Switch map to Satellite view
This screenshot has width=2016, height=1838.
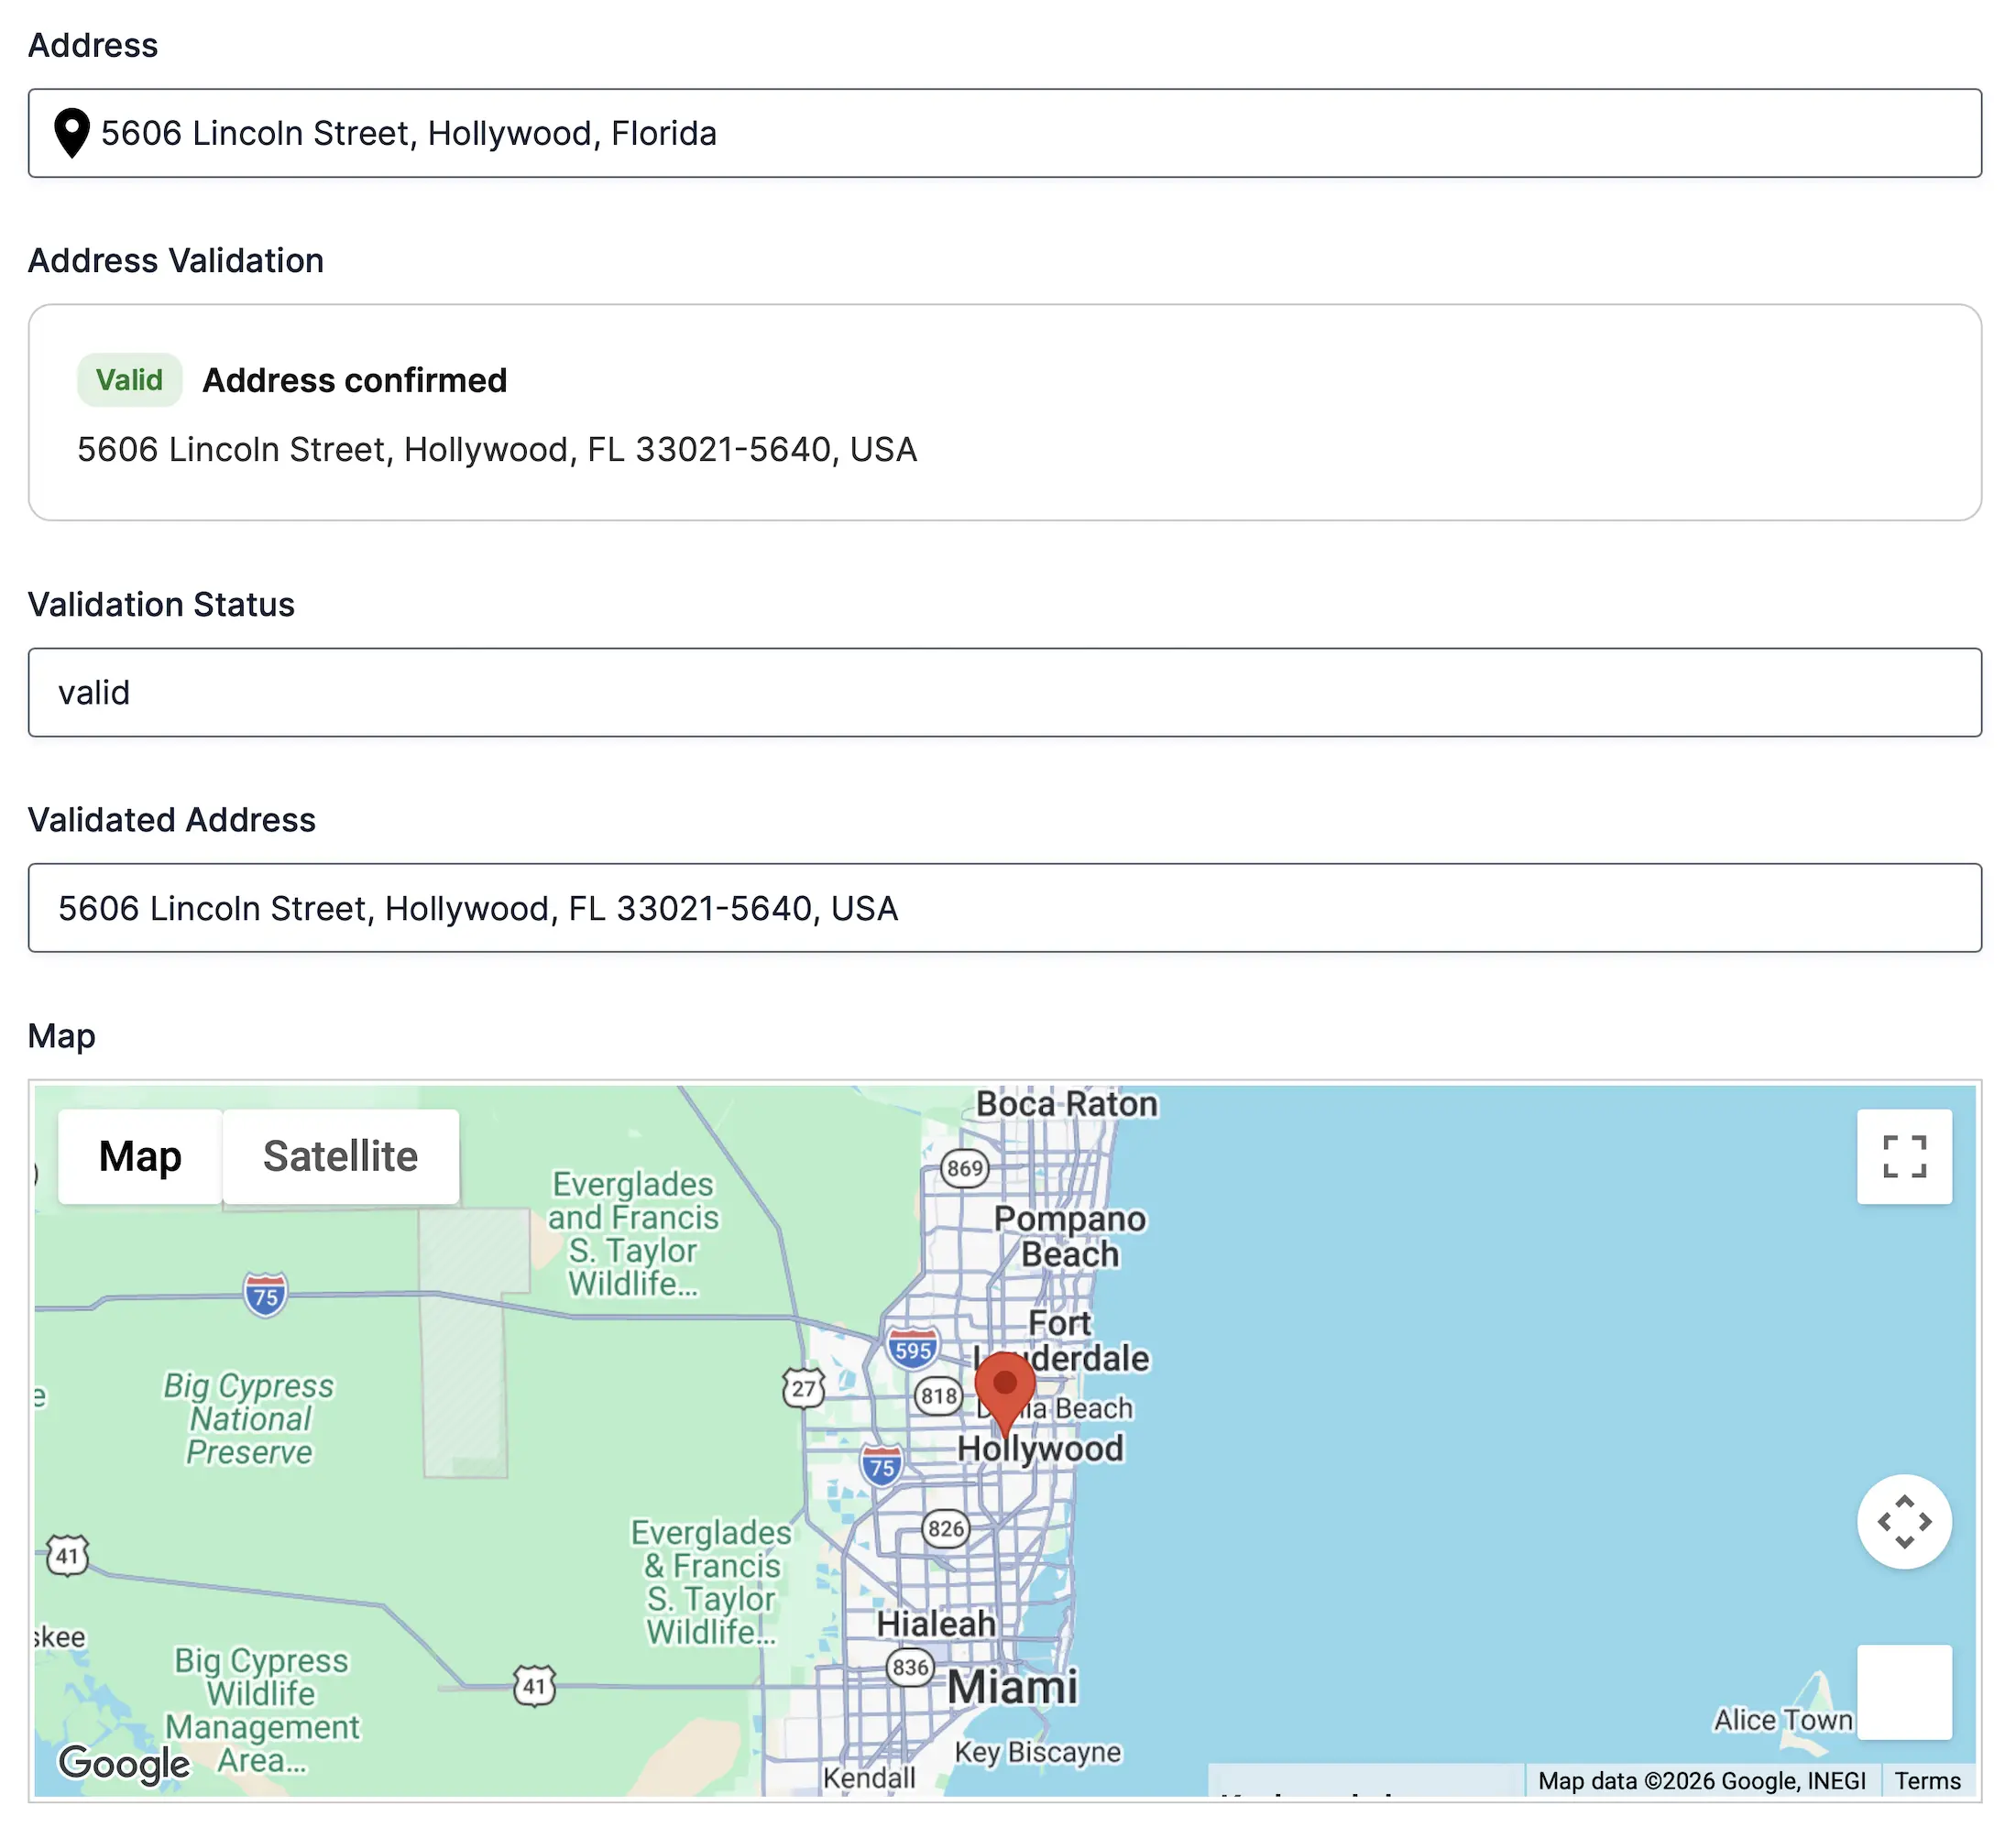(x=340, y=1156)
